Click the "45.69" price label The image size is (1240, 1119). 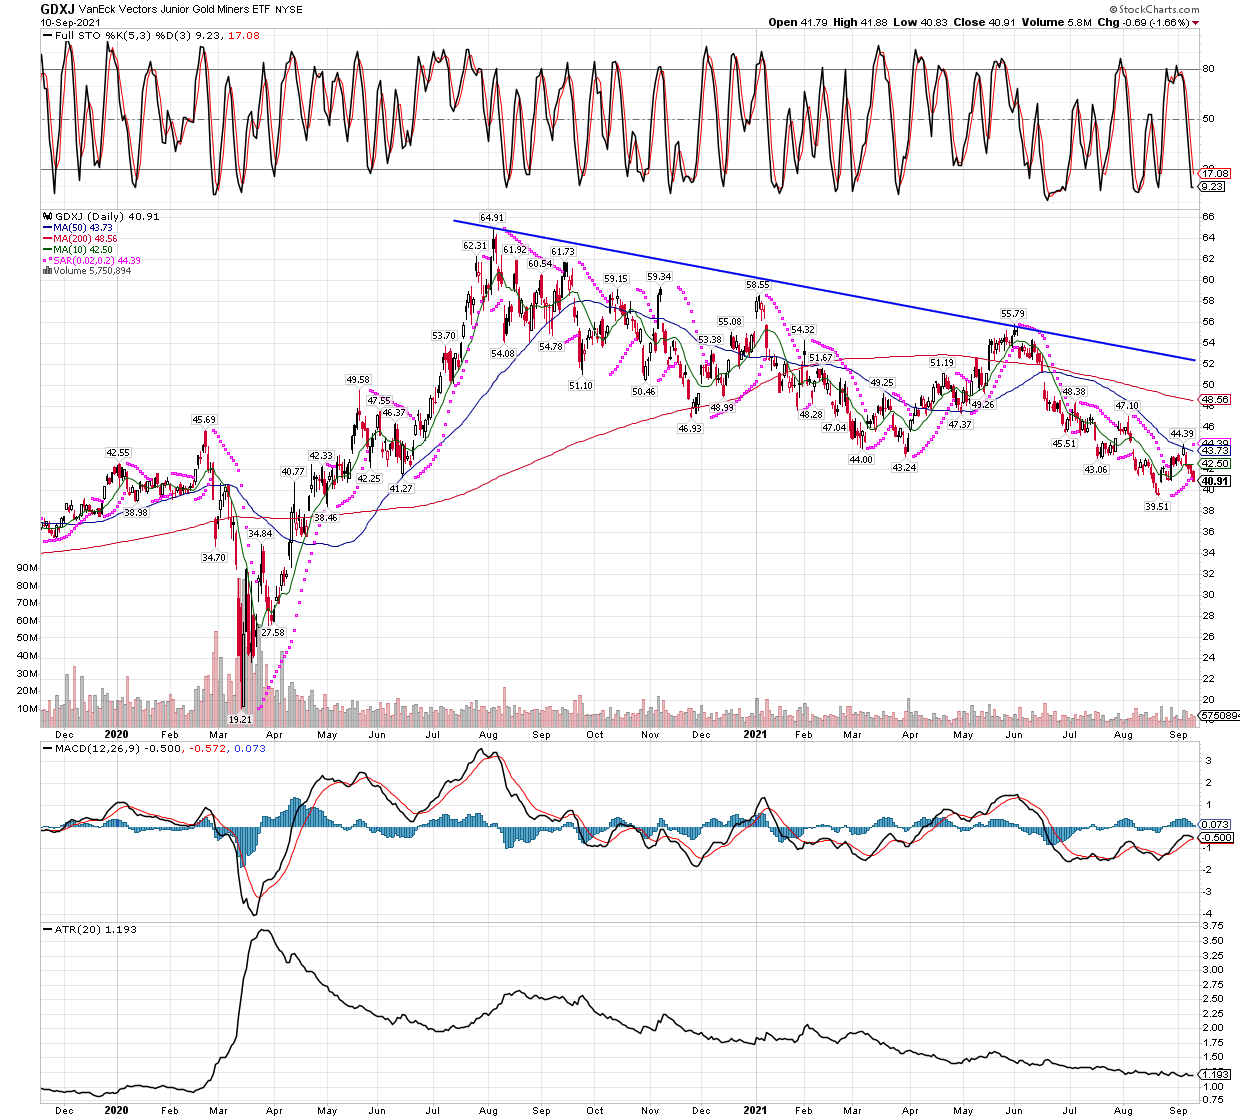[x=204, y=420]
